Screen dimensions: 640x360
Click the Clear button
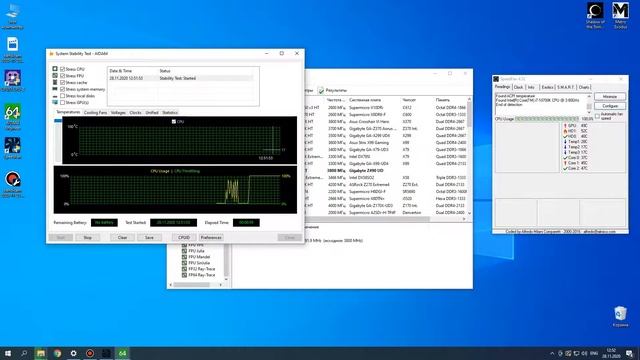[x=122, y=237]
